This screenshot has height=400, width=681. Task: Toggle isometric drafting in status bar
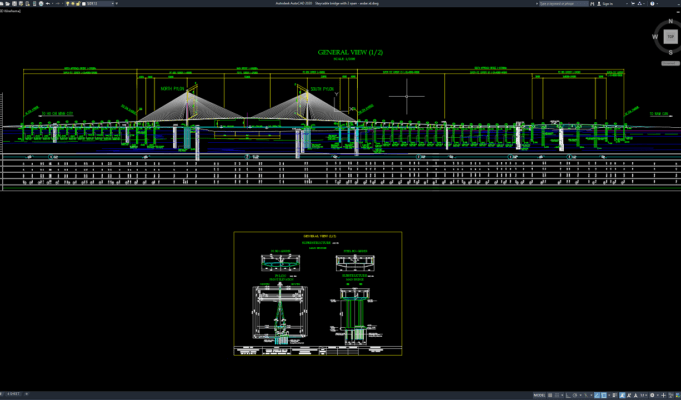point(586,395)
